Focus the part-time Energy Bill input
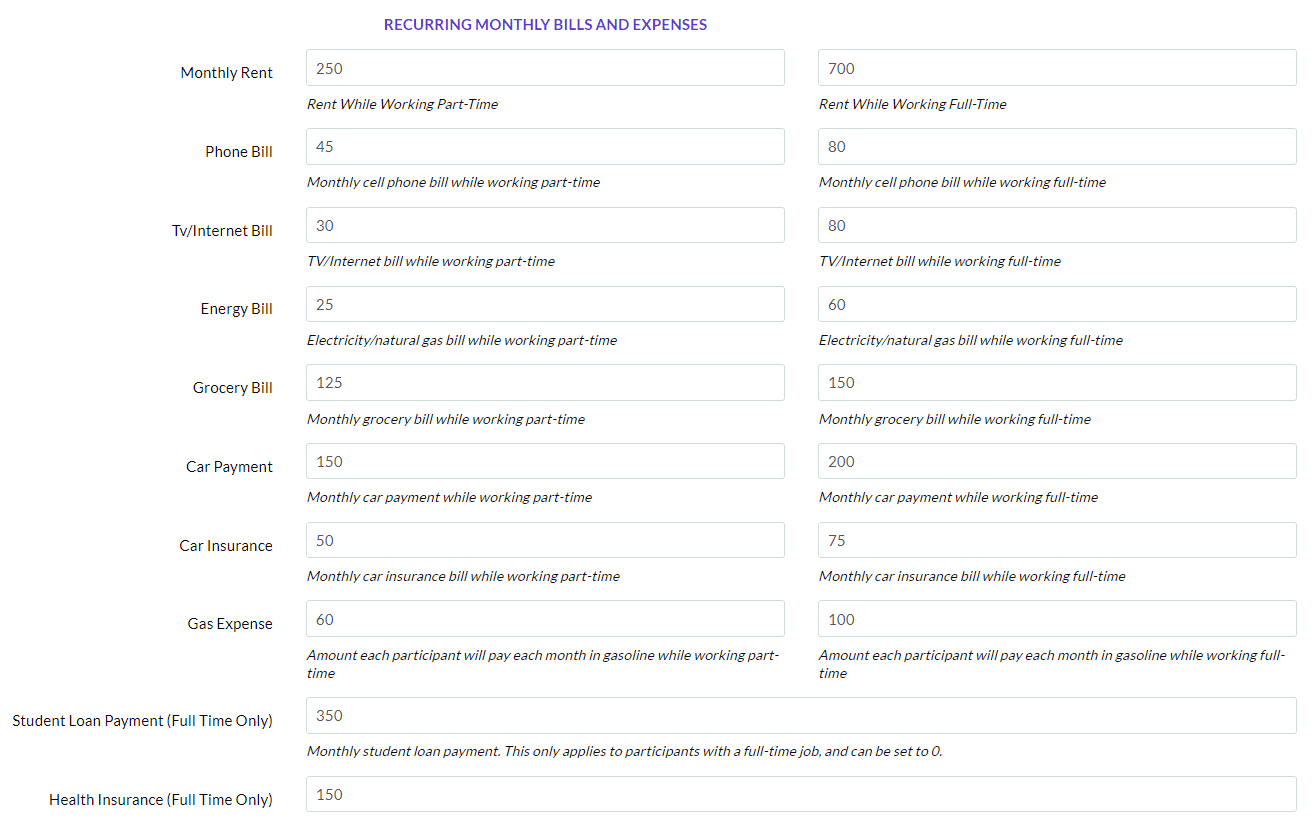This screenshot has width=1314, height=819. pos(545,304)
